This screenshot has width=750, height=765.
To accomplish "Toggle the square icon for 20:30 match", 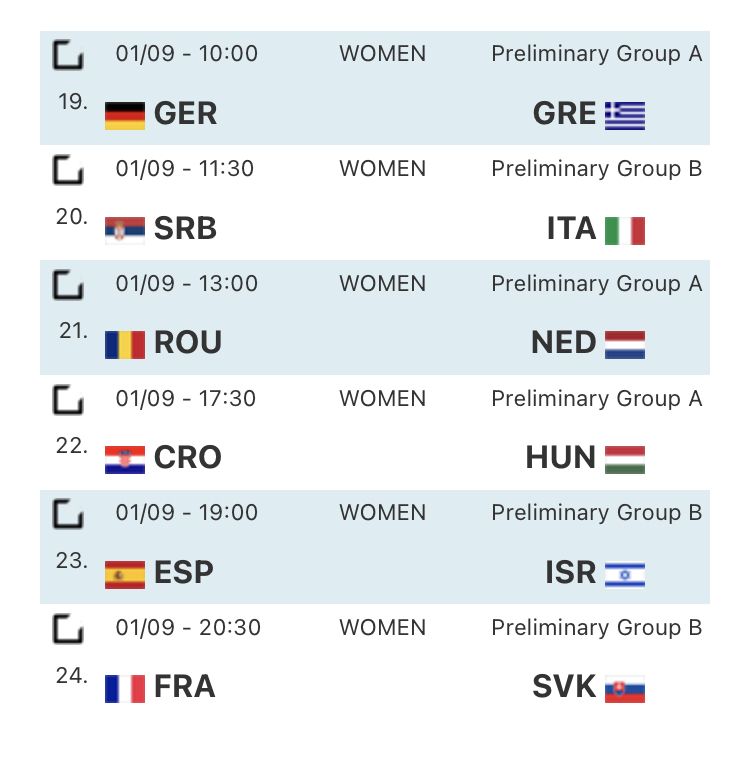I will tap(68, 629).
